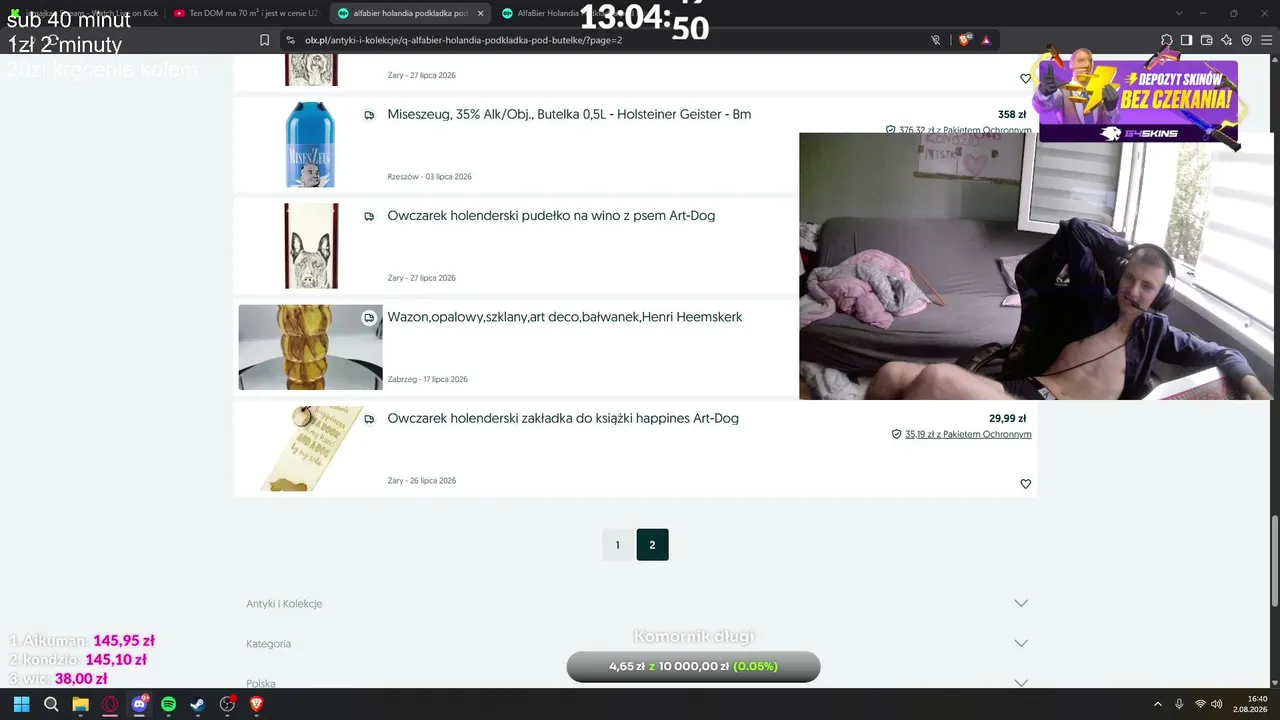Favorite the top Żary 27 lipca listing heart
The width and height of the screenshot is (1280, 720).
(x=1025, y=78)
